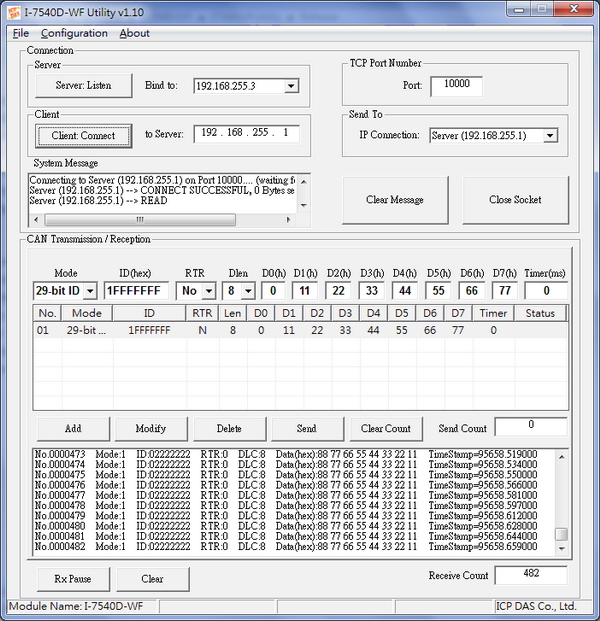Click system message scroll up arrow

(304, 181)
